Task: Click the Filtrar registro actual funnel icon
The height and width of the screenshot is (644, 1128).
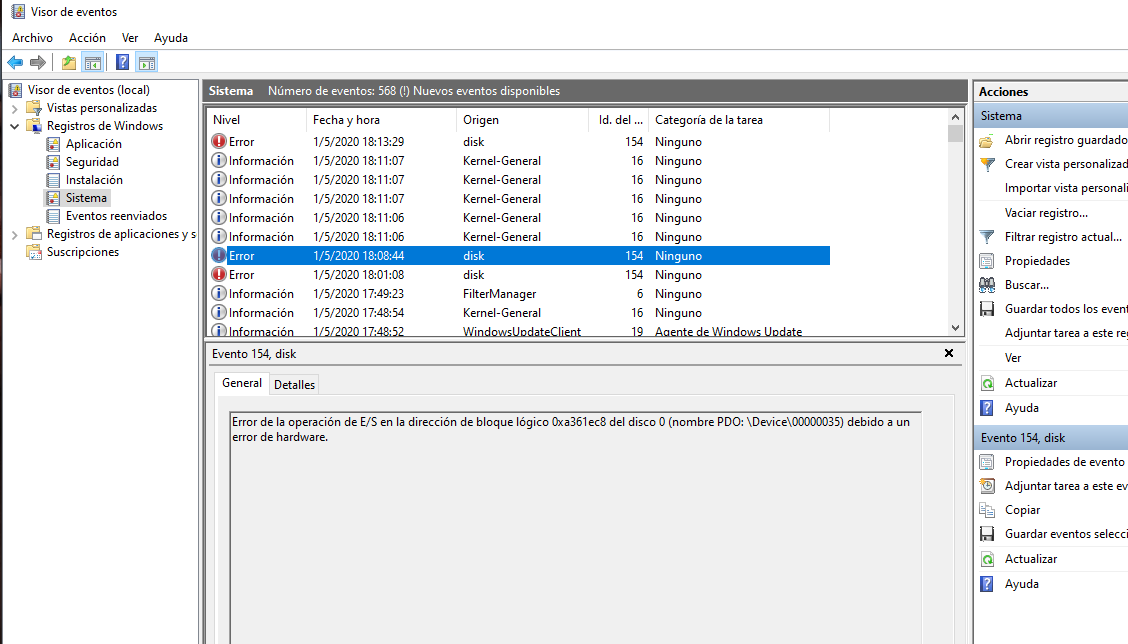Action: tap(987, 237)
